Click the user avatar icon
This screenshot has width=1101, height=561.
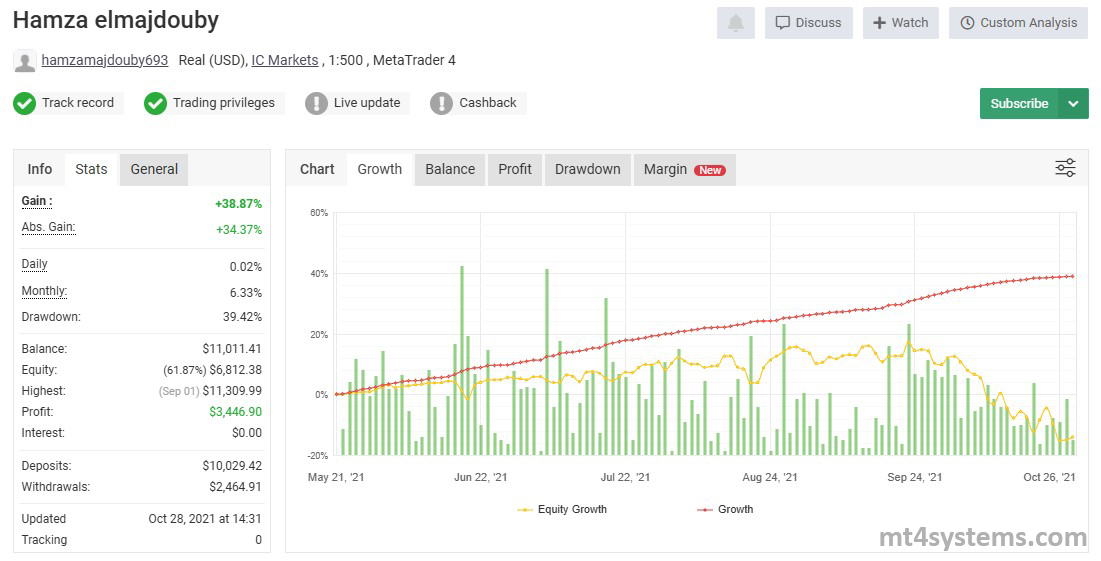point(25,61)
